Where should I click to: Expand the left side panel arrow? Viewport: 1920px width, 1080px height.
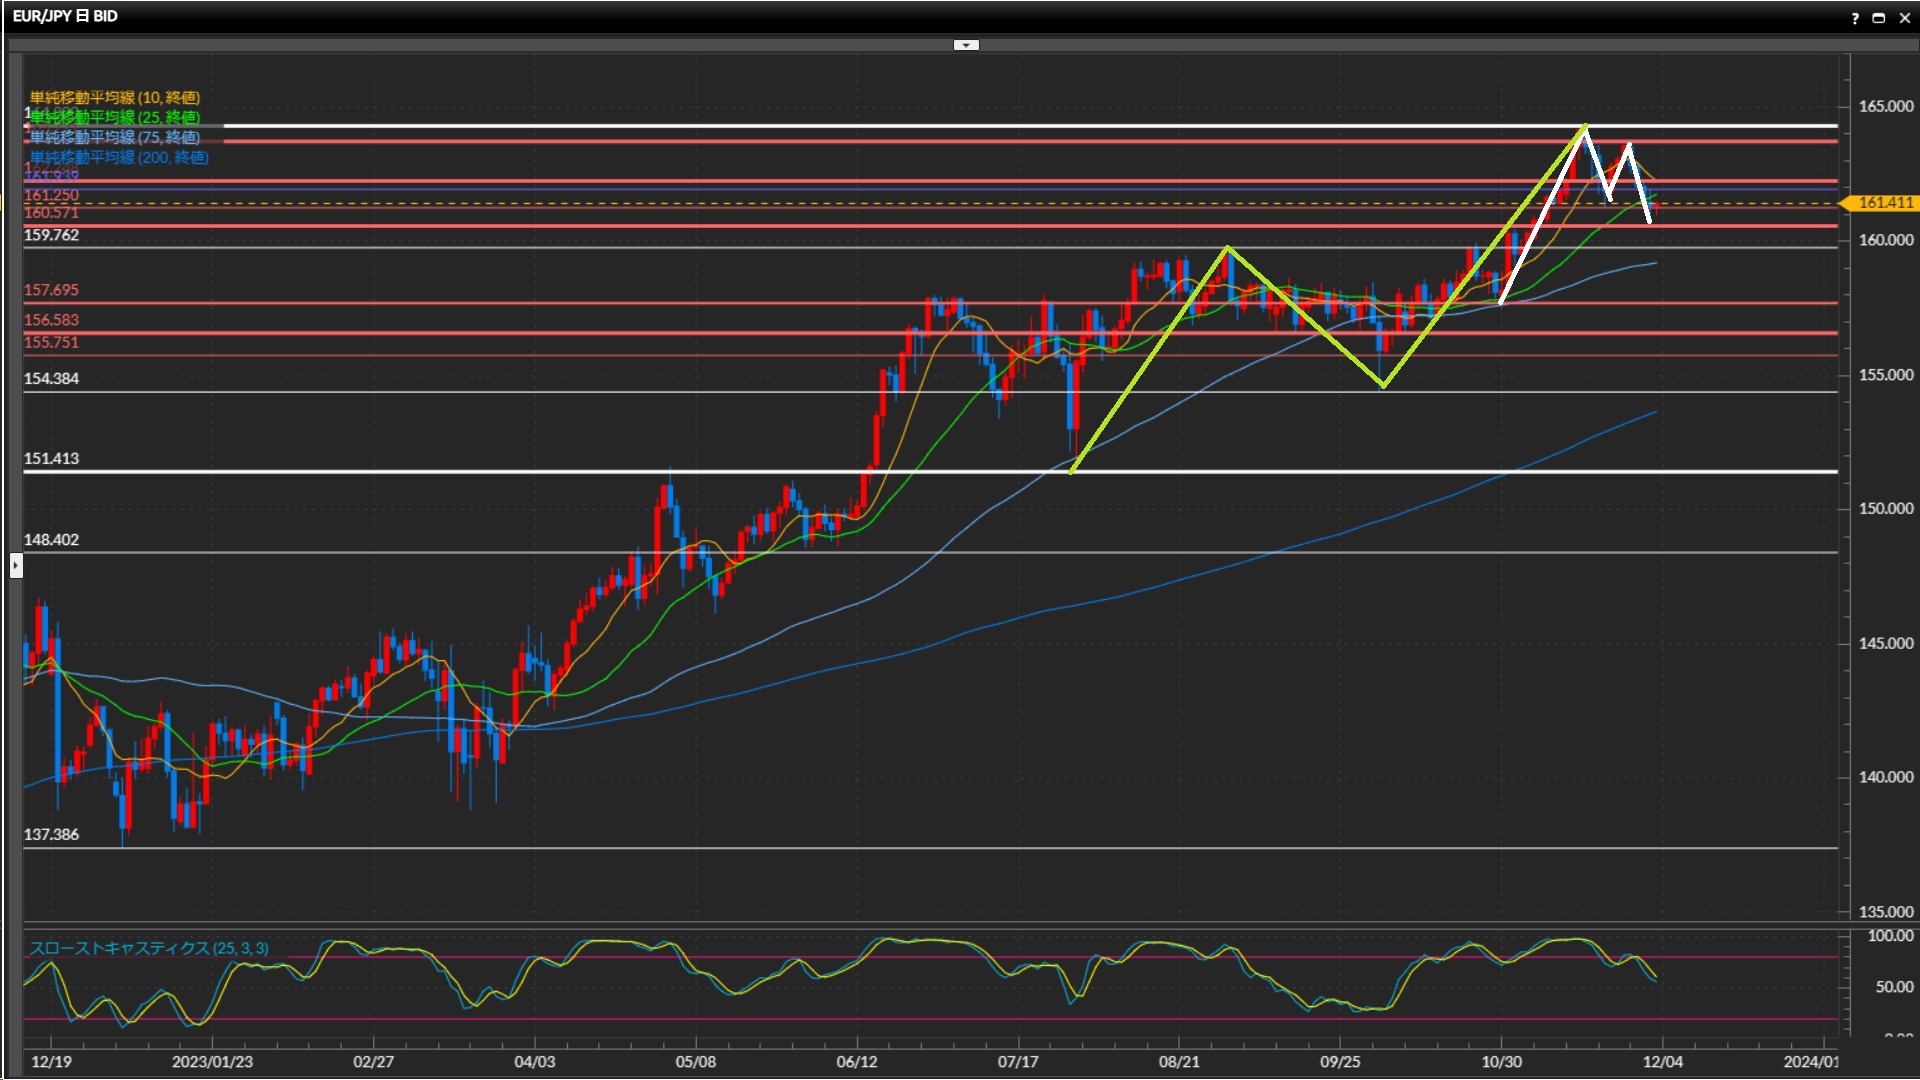pyautogui.click(x=16, y=566)
